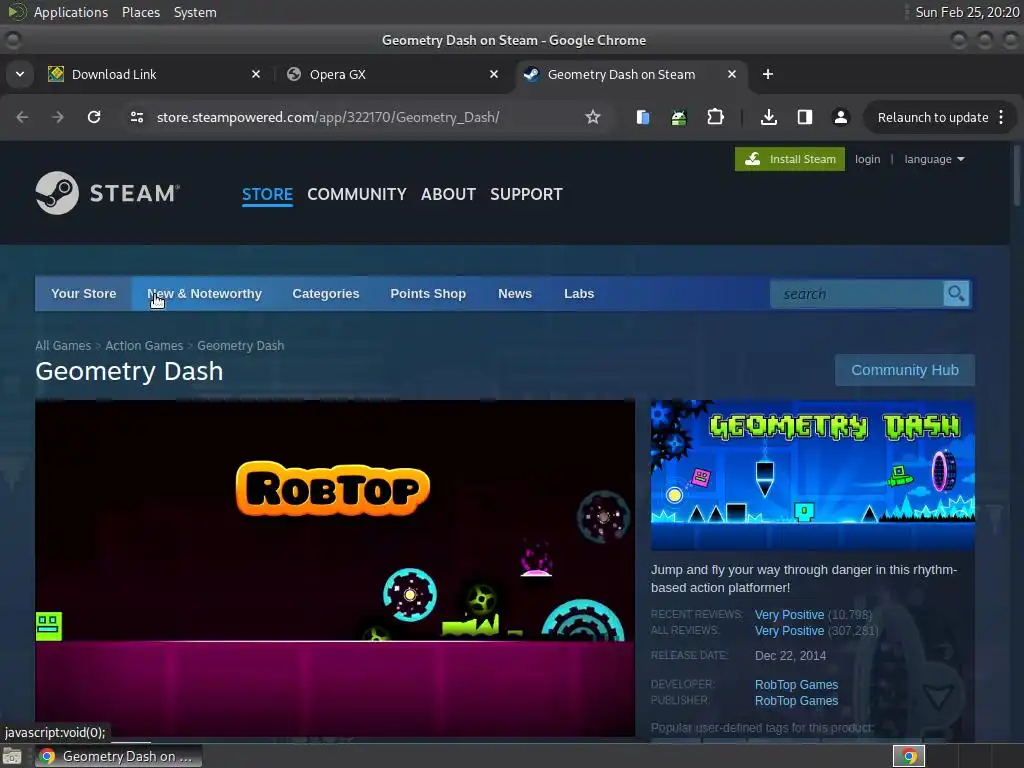Click the Geometry Dash trailer video
The image size is (1024, 768).
click(335, 568)
